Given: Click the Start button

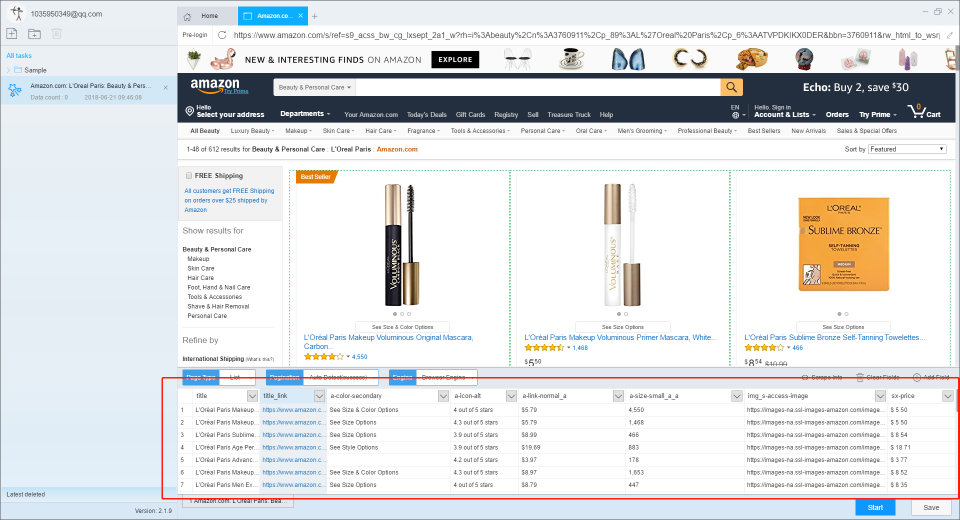Looking at the screenshot, I should pos(876,507).
